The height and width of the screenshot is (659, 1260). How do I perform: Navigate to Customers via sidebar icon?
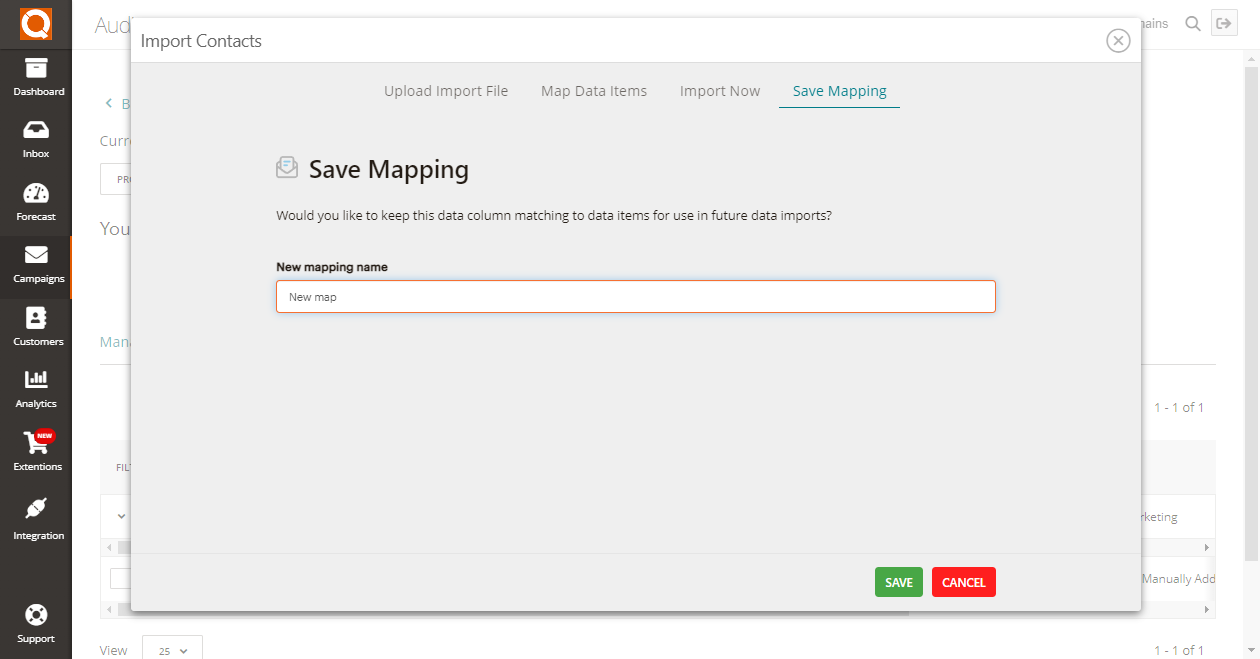point(36,327)
